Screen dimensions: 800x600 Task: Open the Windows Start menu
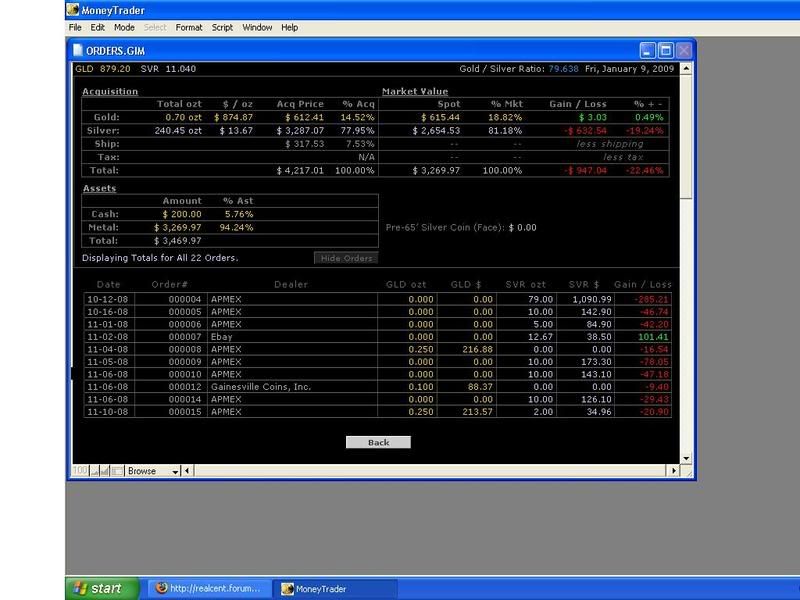tap(94, 589)
